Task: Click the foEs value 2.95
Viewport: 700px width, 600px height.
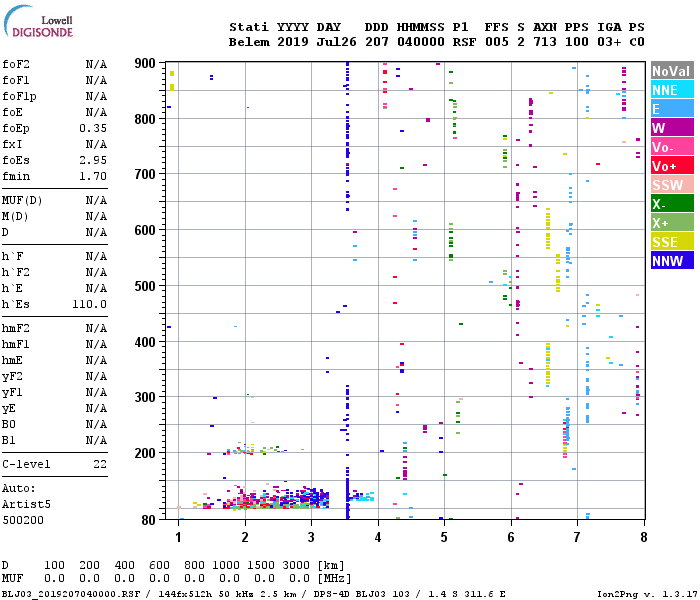Action: 93,160
